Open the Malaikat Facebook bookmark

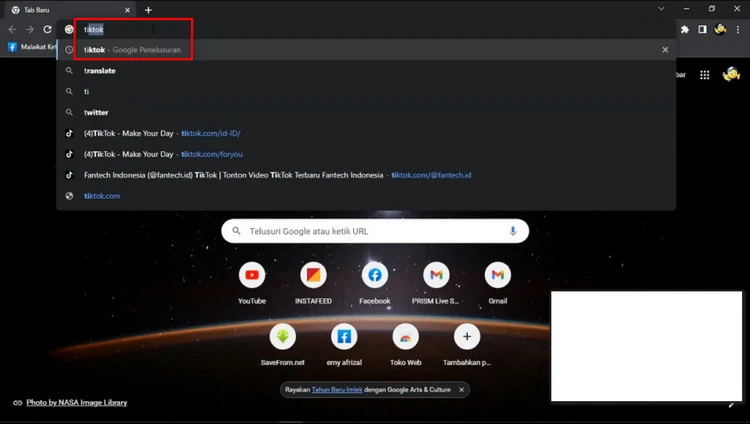click(32, 47)
